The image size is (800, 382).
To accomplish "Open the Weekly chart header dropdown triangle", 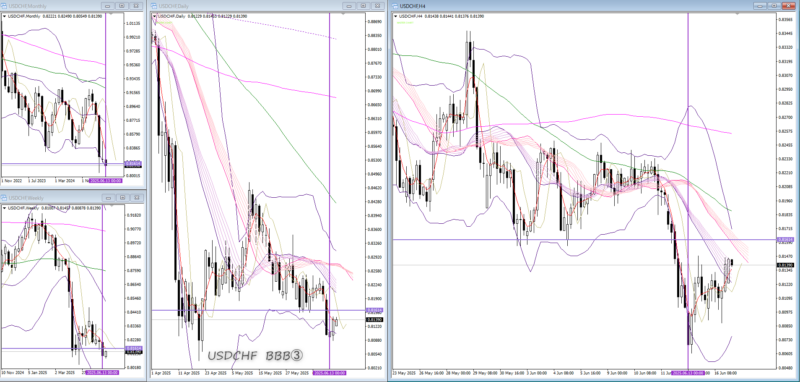I will [x=4, y=208].
